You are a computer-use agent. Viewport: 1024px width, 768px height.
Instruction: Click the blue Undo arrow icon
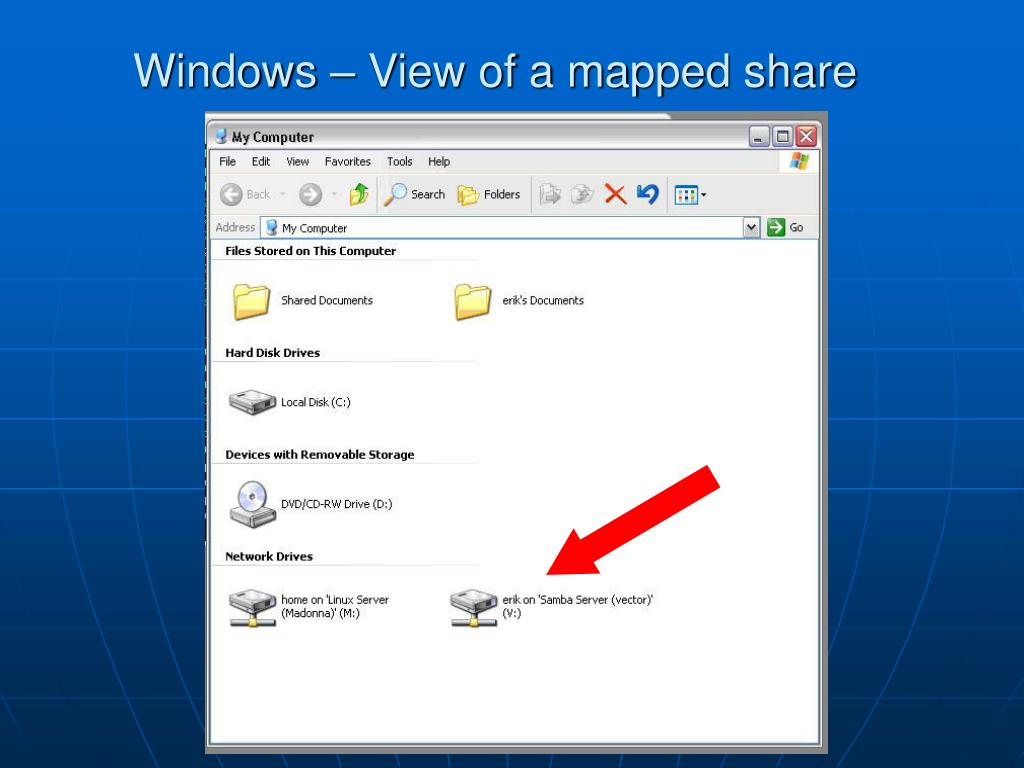647,194
